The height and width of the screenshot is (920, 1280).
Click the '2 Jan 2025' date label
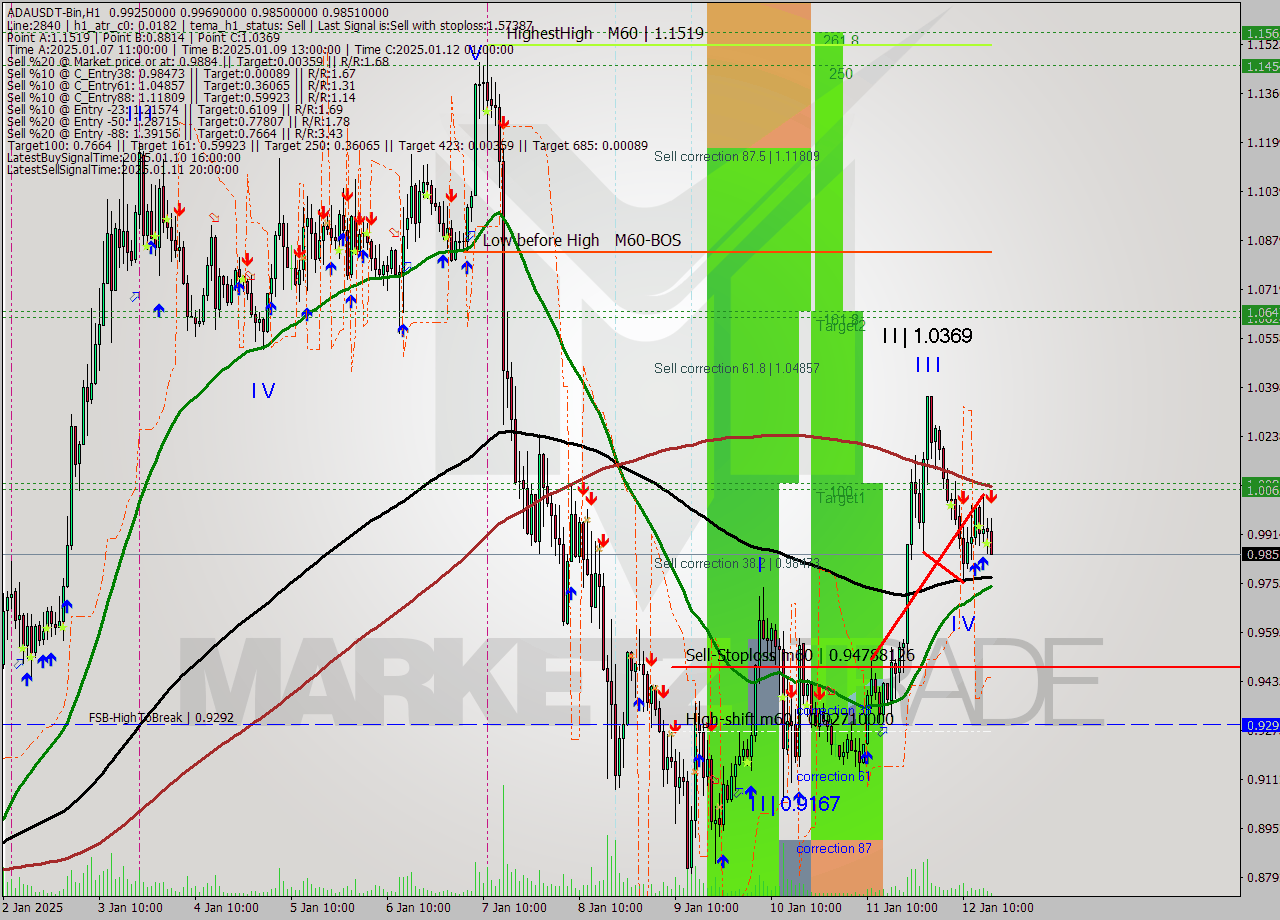pyautogui.click(x=33, y=908)
